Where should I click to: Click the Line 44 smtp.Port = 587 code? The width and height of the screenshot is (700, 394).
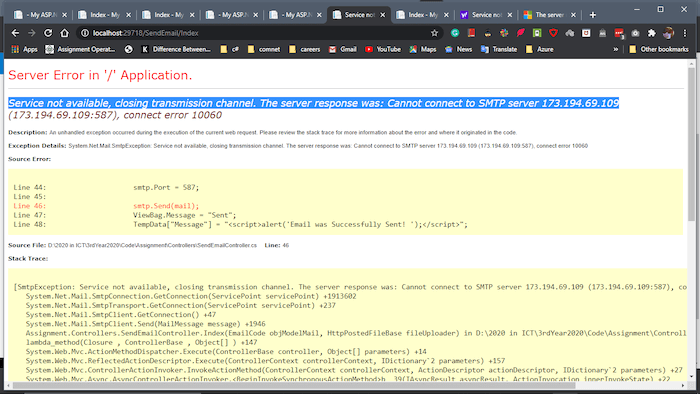(x=166, y=187)
